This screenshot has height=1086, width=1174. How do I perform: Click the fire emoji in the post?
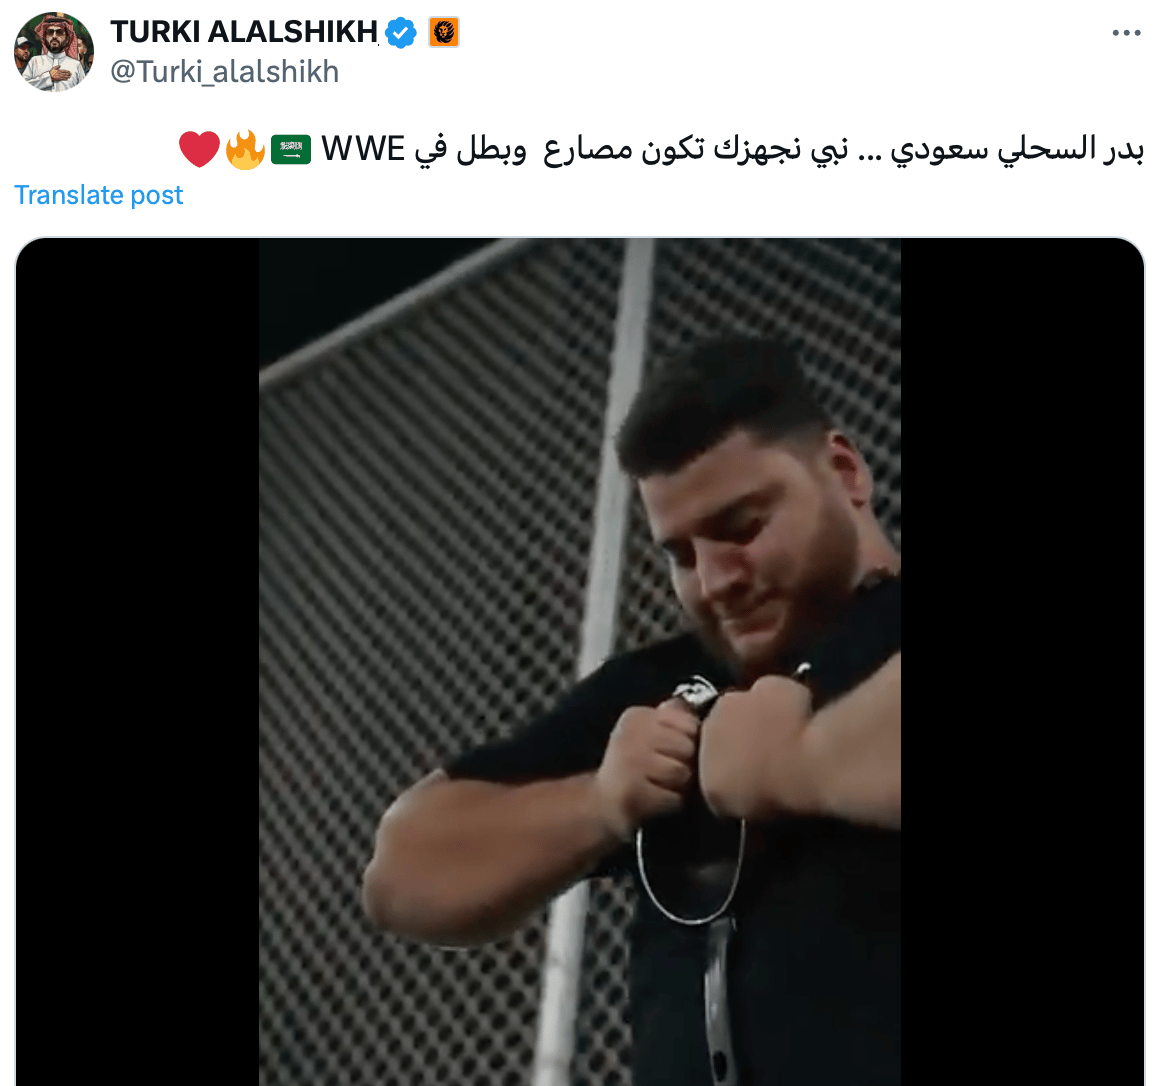[246, 149]
